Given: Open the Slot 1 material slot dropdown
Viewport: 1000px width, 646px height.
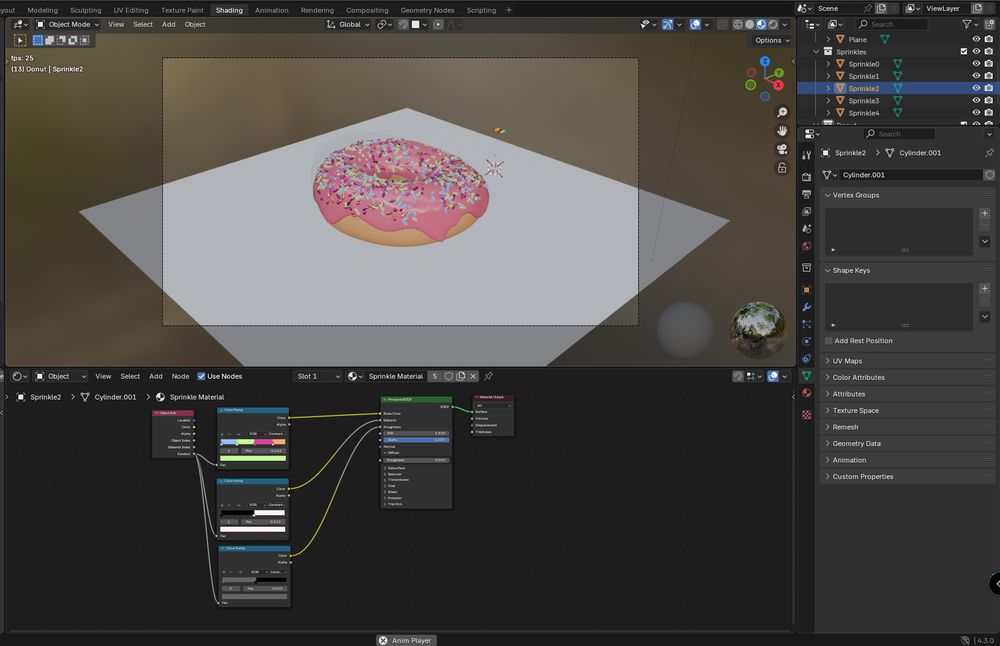Looking at the screenshot, I should [318, 376].
